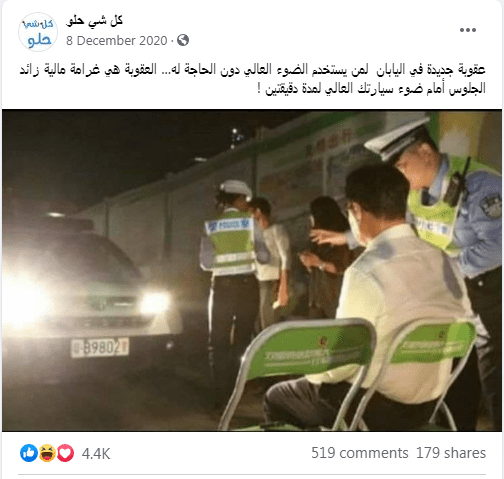This screenshot has width=504, height=479.
Task: Open the 4.4K reactions count
Action: click(x=96, y=454)
